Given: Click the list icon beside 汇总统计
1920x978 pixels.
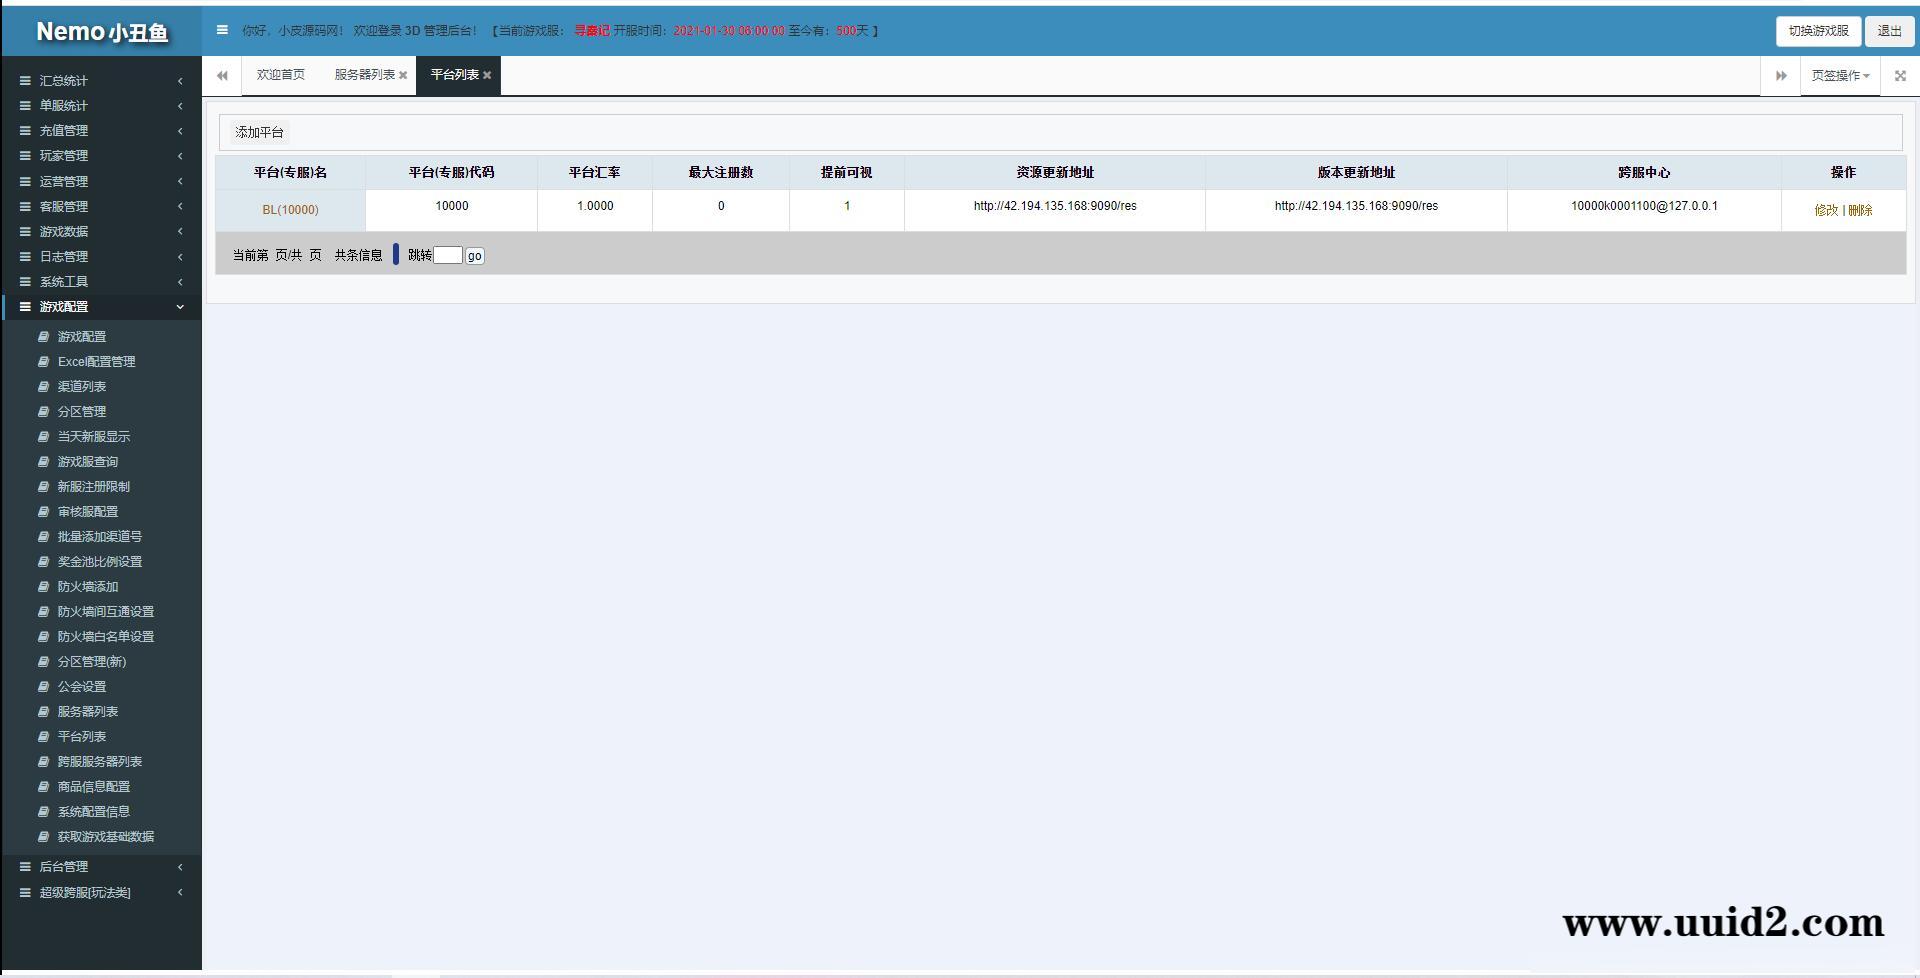Looking at the screenshot, I should [25, 80].
